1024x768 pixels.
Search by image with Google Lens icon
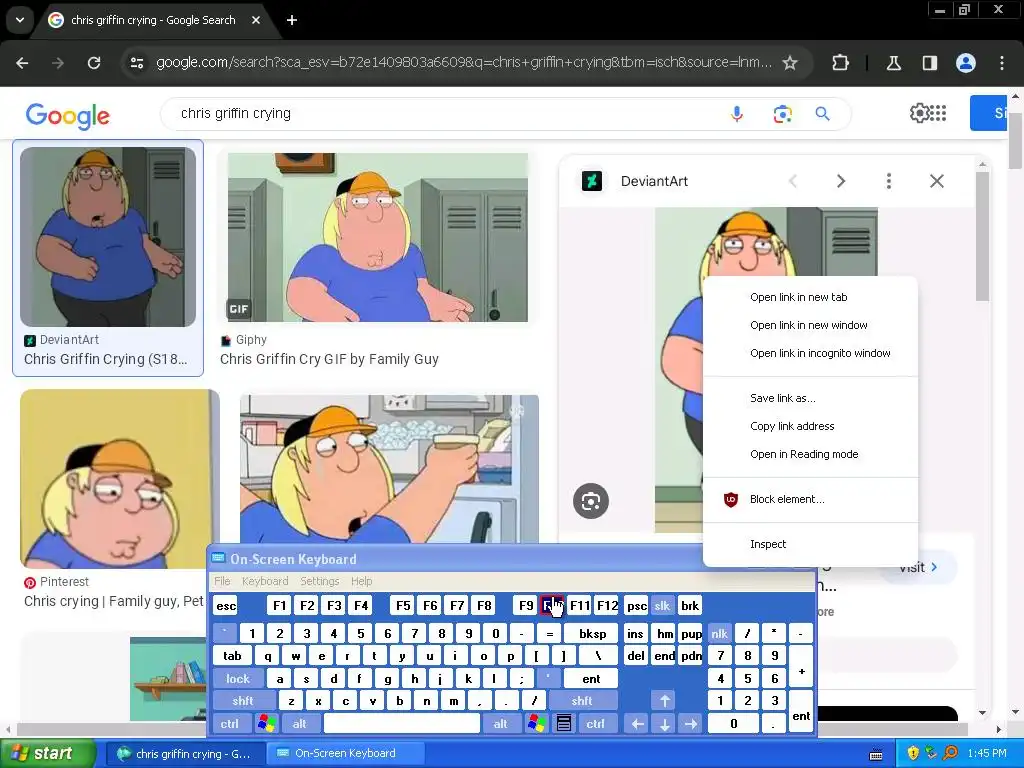click(x=782, y=114)
